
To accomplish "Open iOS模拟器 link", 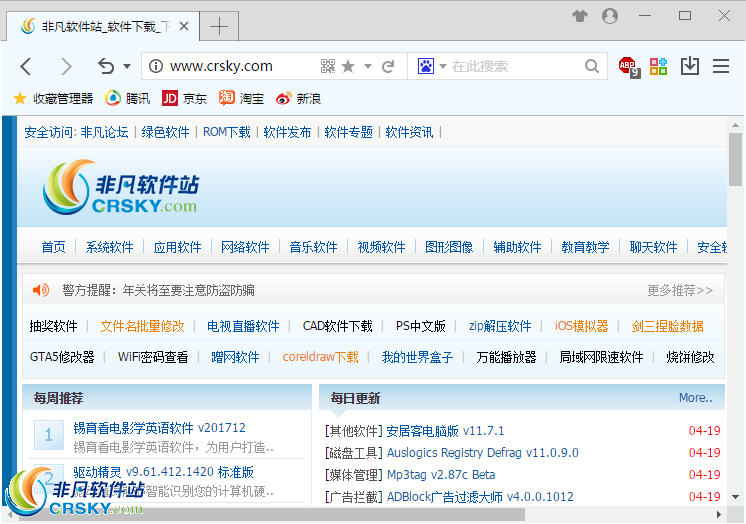I will tap(581, 326).
